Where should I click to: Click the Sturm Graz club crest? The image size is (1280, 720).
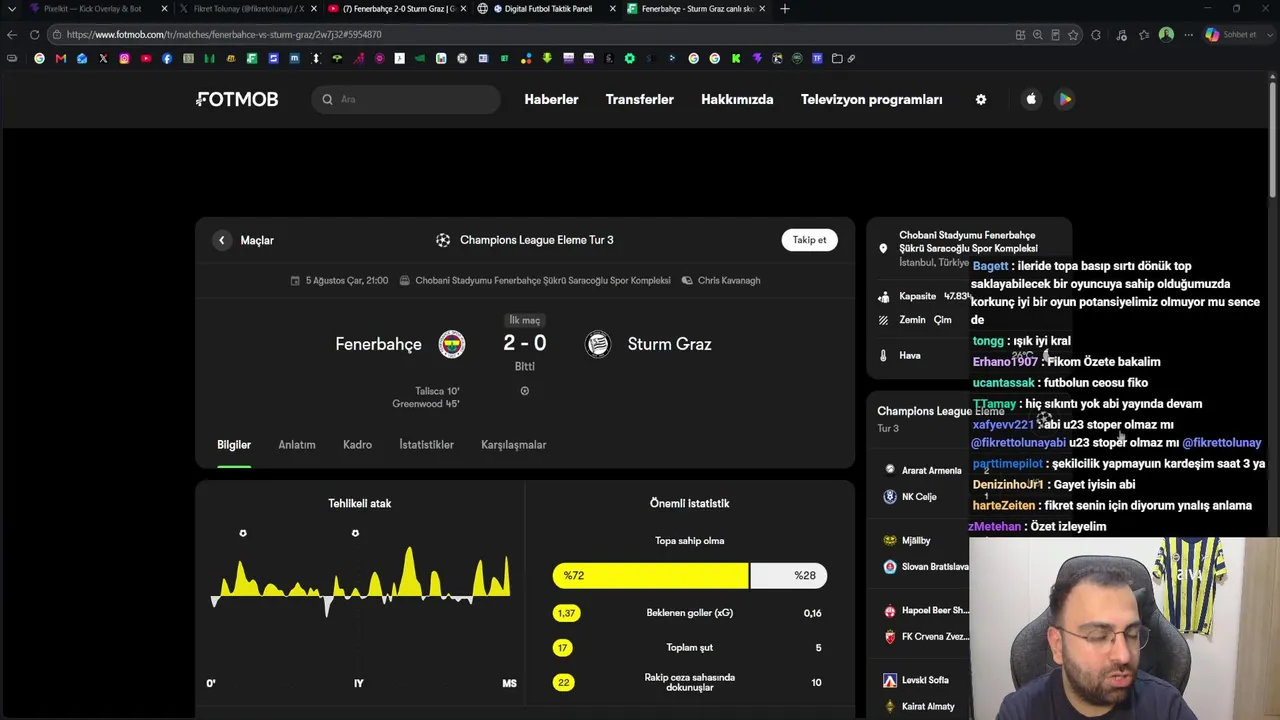598,344
